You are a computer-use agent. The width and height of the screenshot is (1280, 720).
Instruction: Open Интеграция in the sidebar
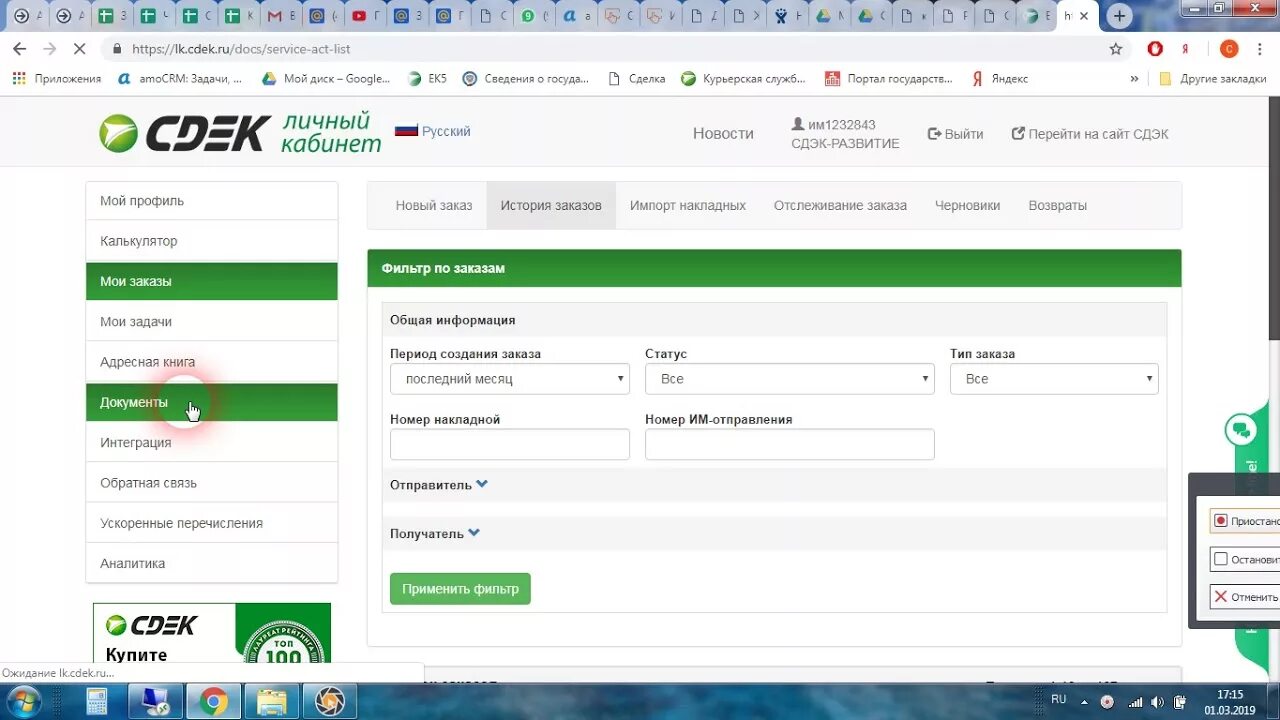pos(212,442)
